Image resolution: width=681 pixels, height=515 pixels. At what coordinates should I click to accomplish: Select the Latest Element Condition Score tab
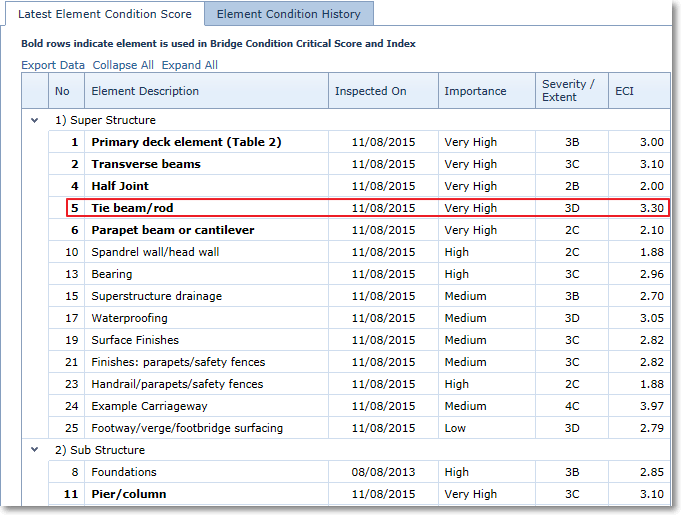coord(105,14)
